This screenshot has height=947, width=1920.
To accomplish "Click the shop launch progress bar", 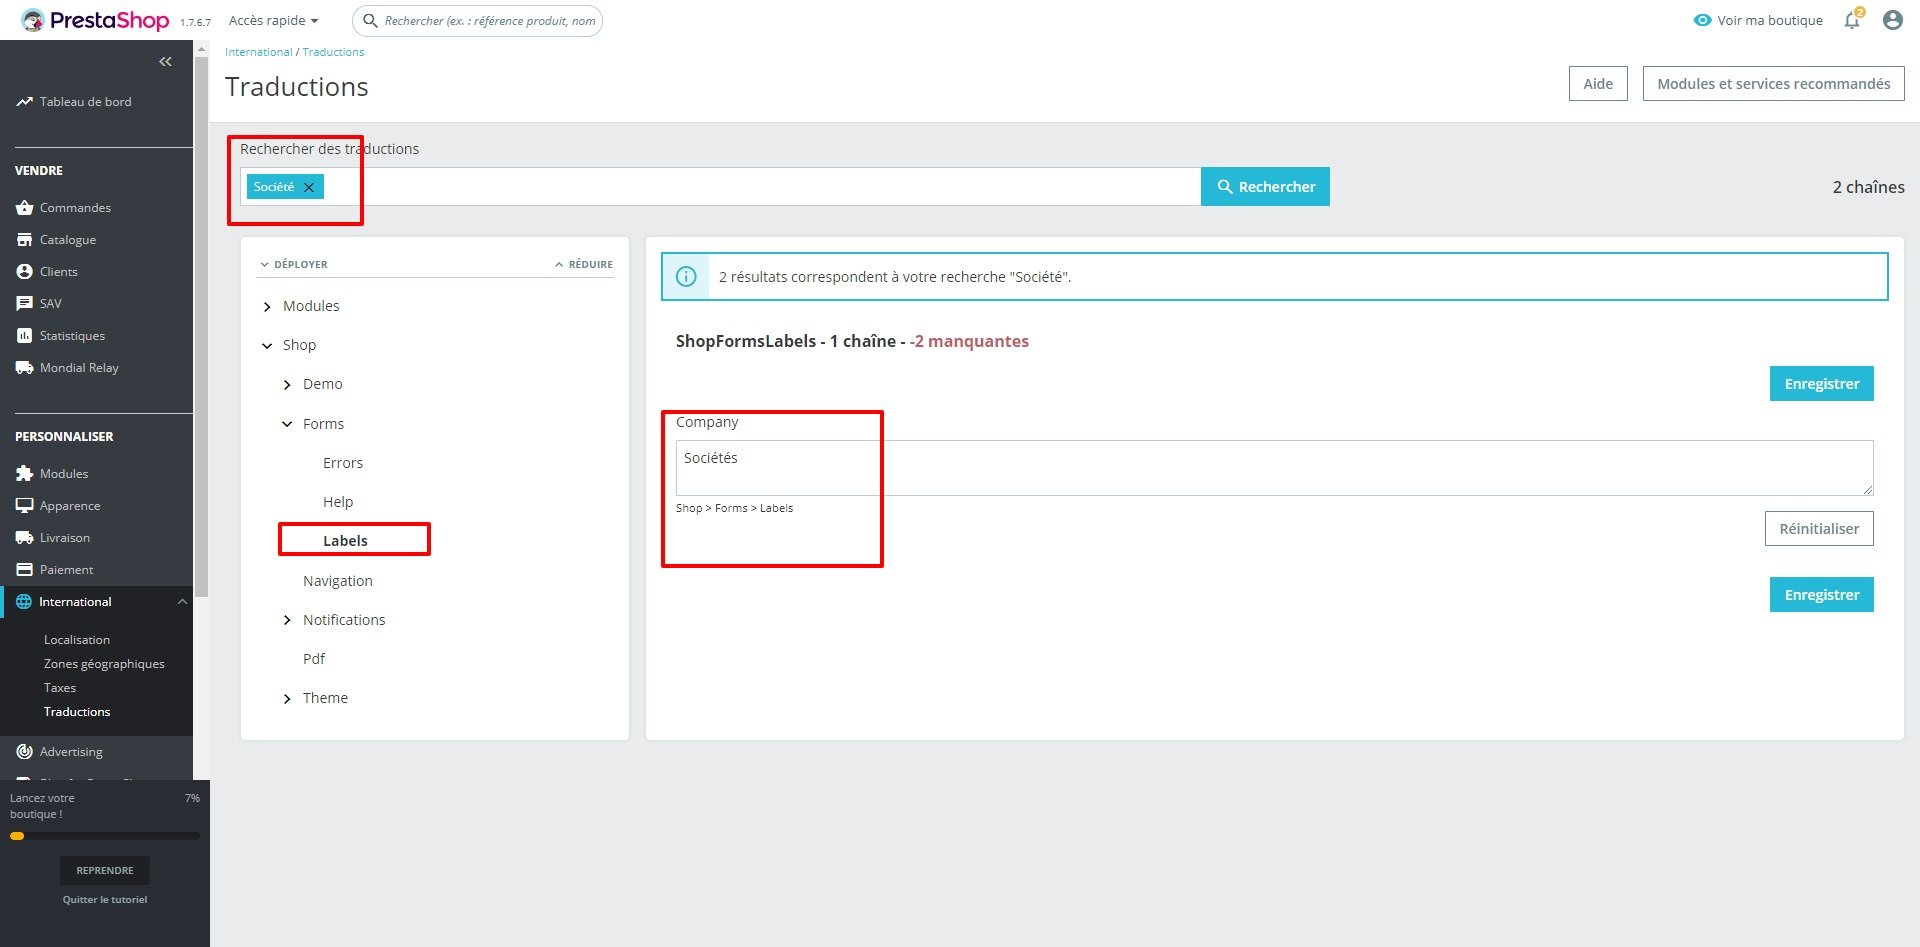I will point(105,836).
